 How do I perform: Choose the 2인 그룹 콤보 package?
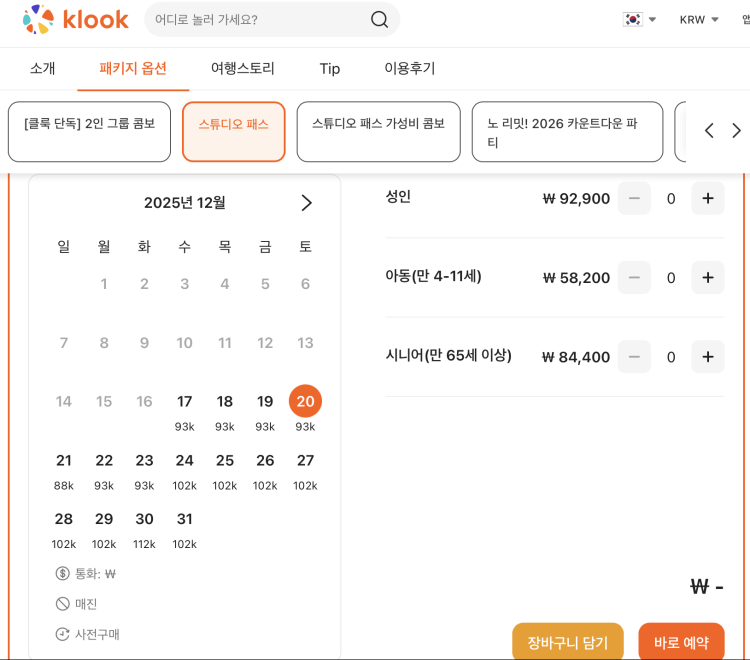(89, 131)
